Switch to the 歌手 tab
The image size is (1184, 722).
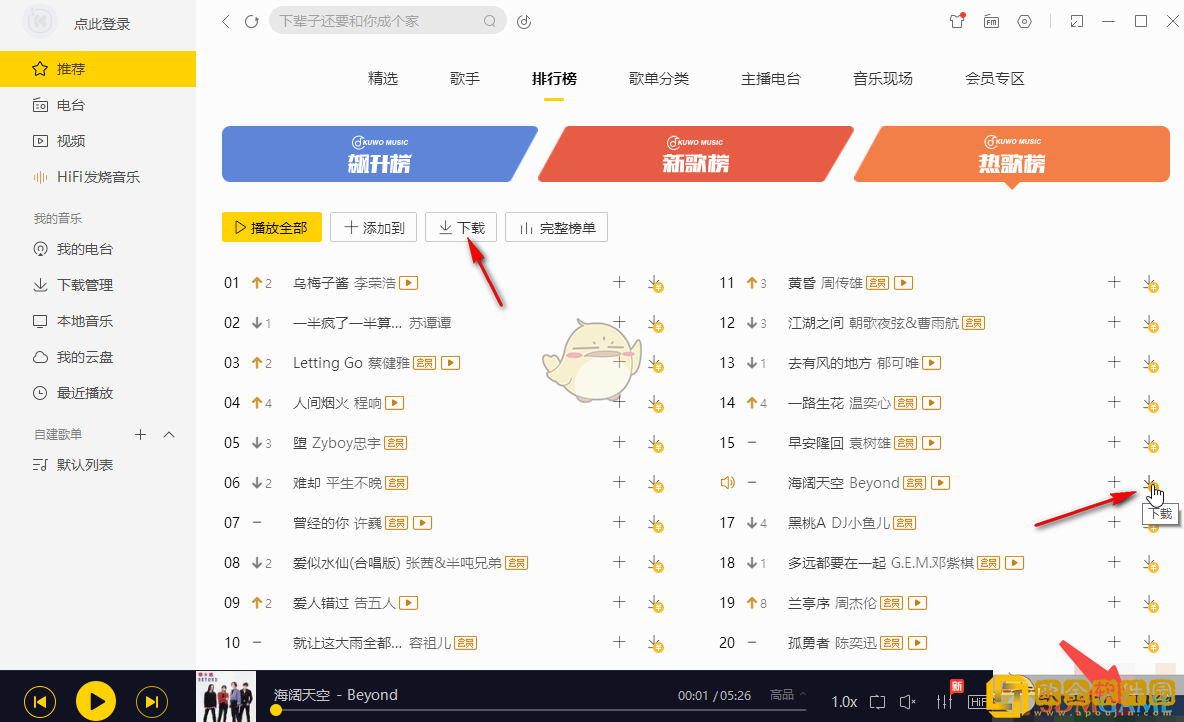click(x=464, y=79)
